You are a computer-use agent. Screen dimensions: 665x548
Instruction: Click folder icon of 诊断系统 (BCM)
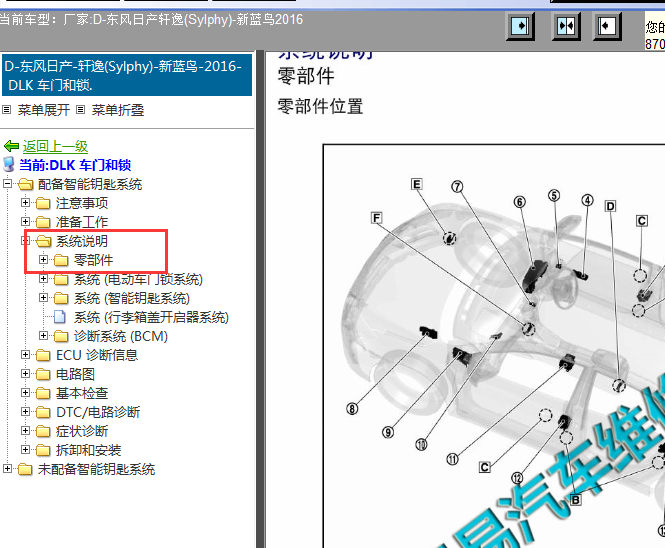(x=61, y=336)
